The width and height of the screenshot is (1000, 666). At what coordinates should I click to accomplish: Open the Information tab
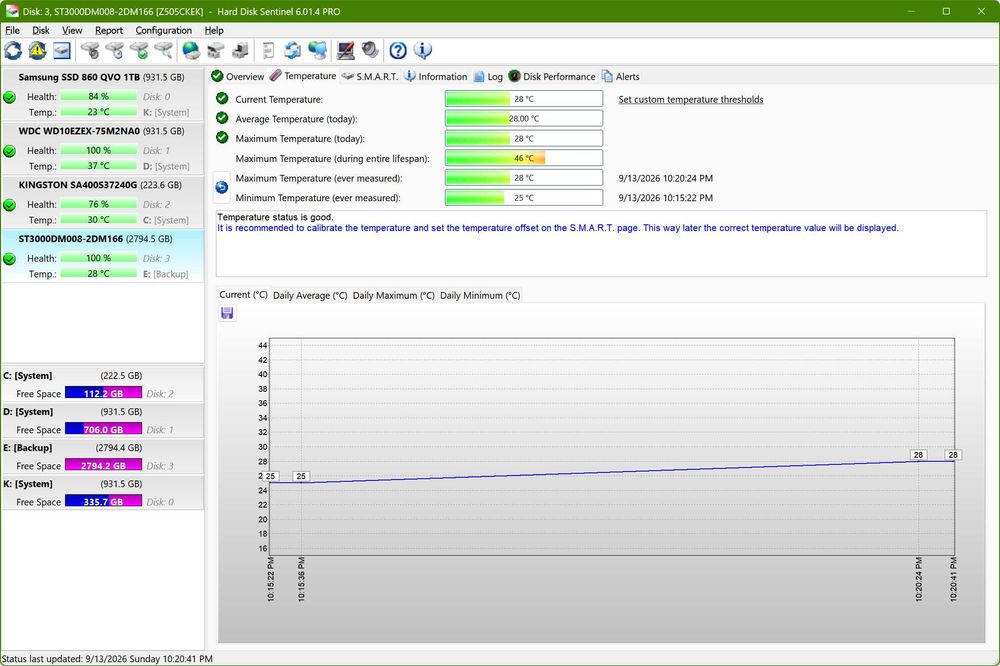coord(436,77)
